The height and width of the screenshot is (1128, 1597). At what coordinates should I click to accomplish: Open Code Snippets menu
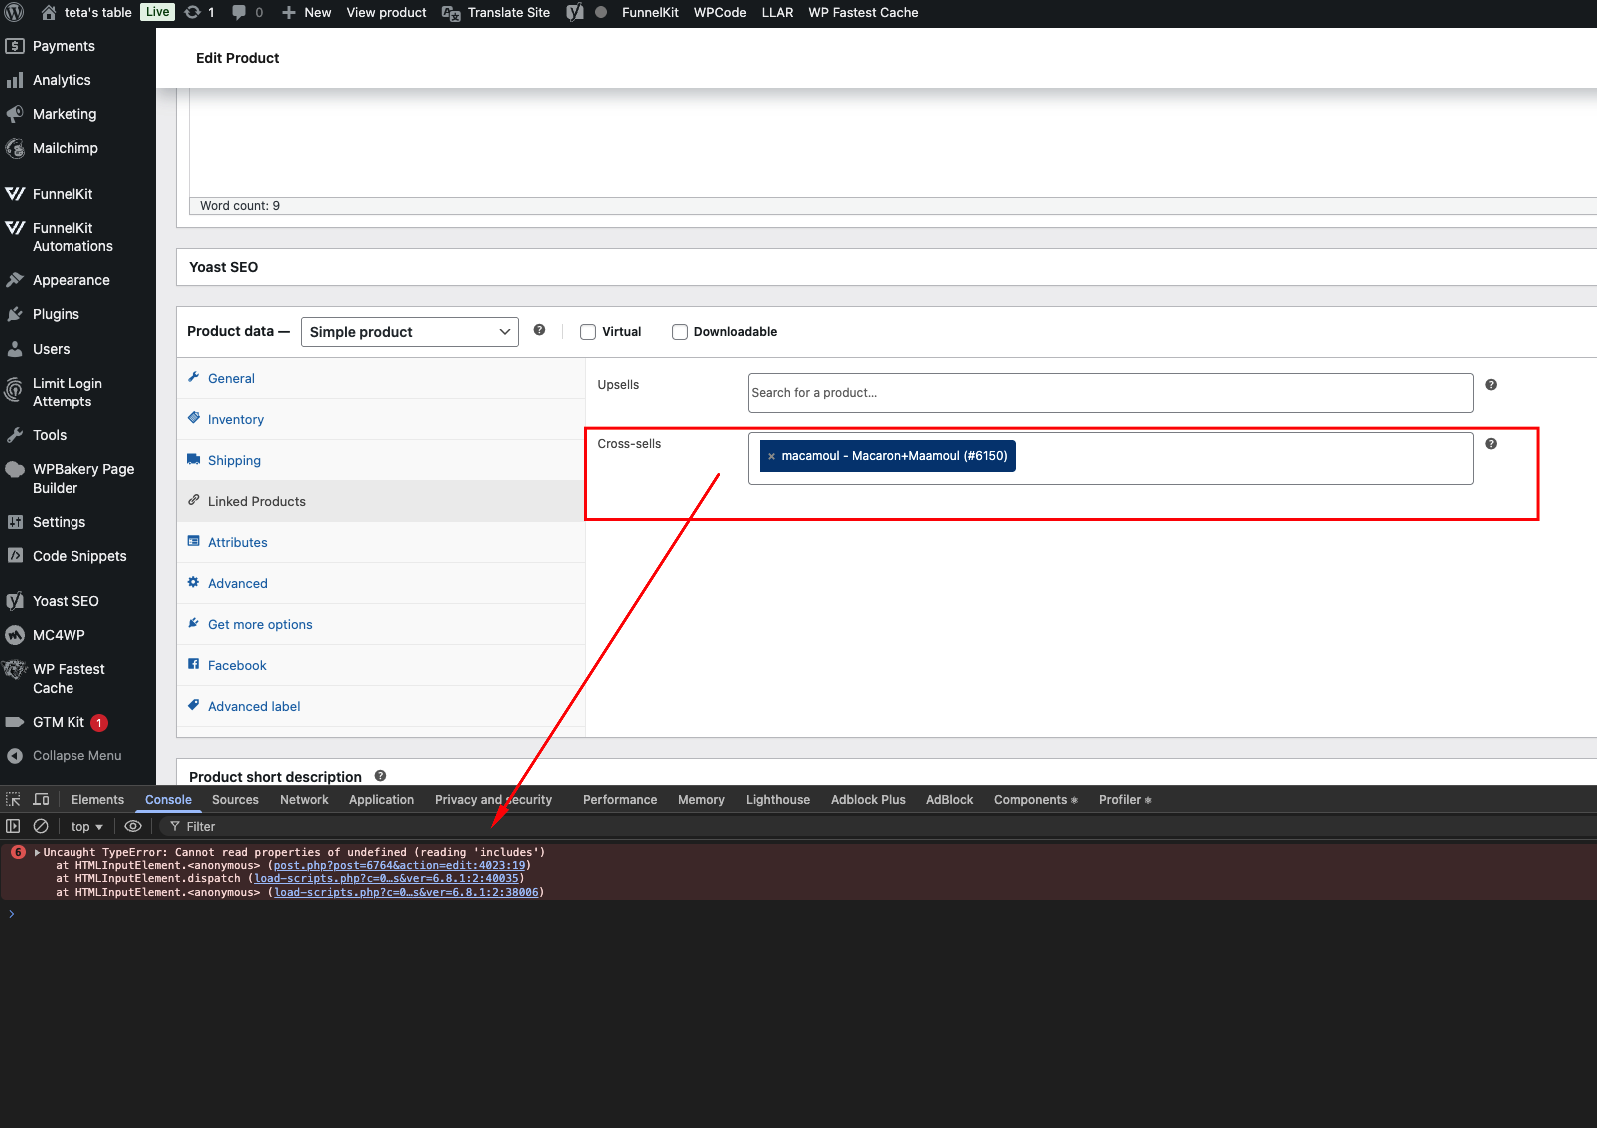78,556
